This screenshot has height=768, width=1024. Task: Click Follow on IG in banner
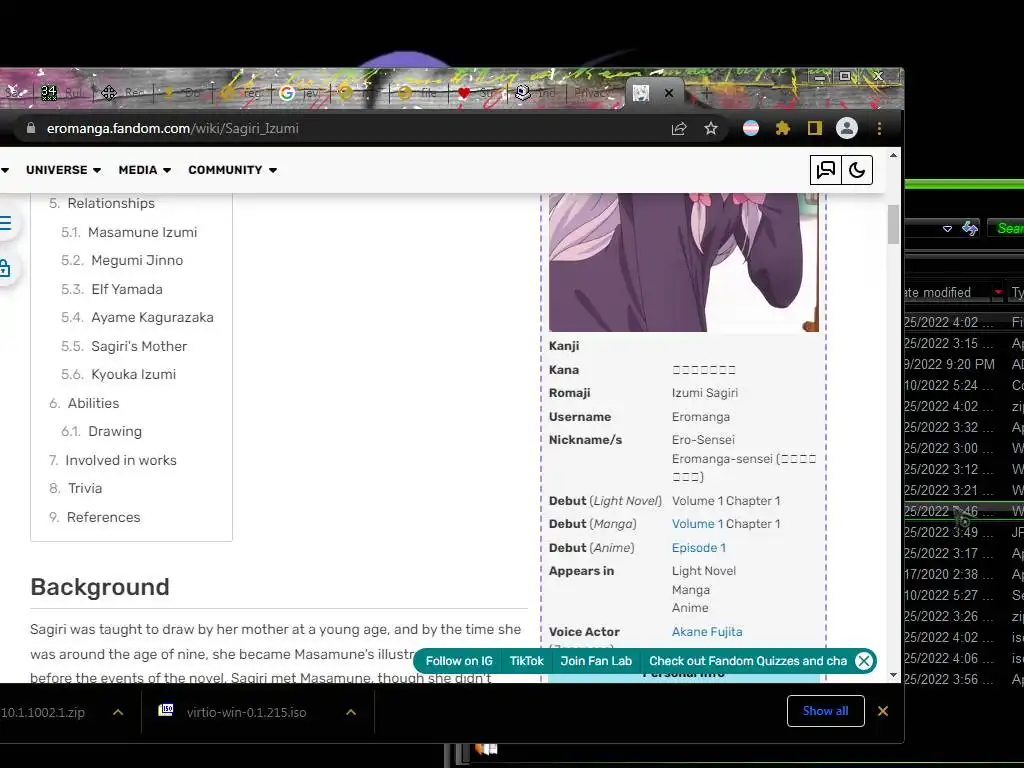[x=459, y=661]
